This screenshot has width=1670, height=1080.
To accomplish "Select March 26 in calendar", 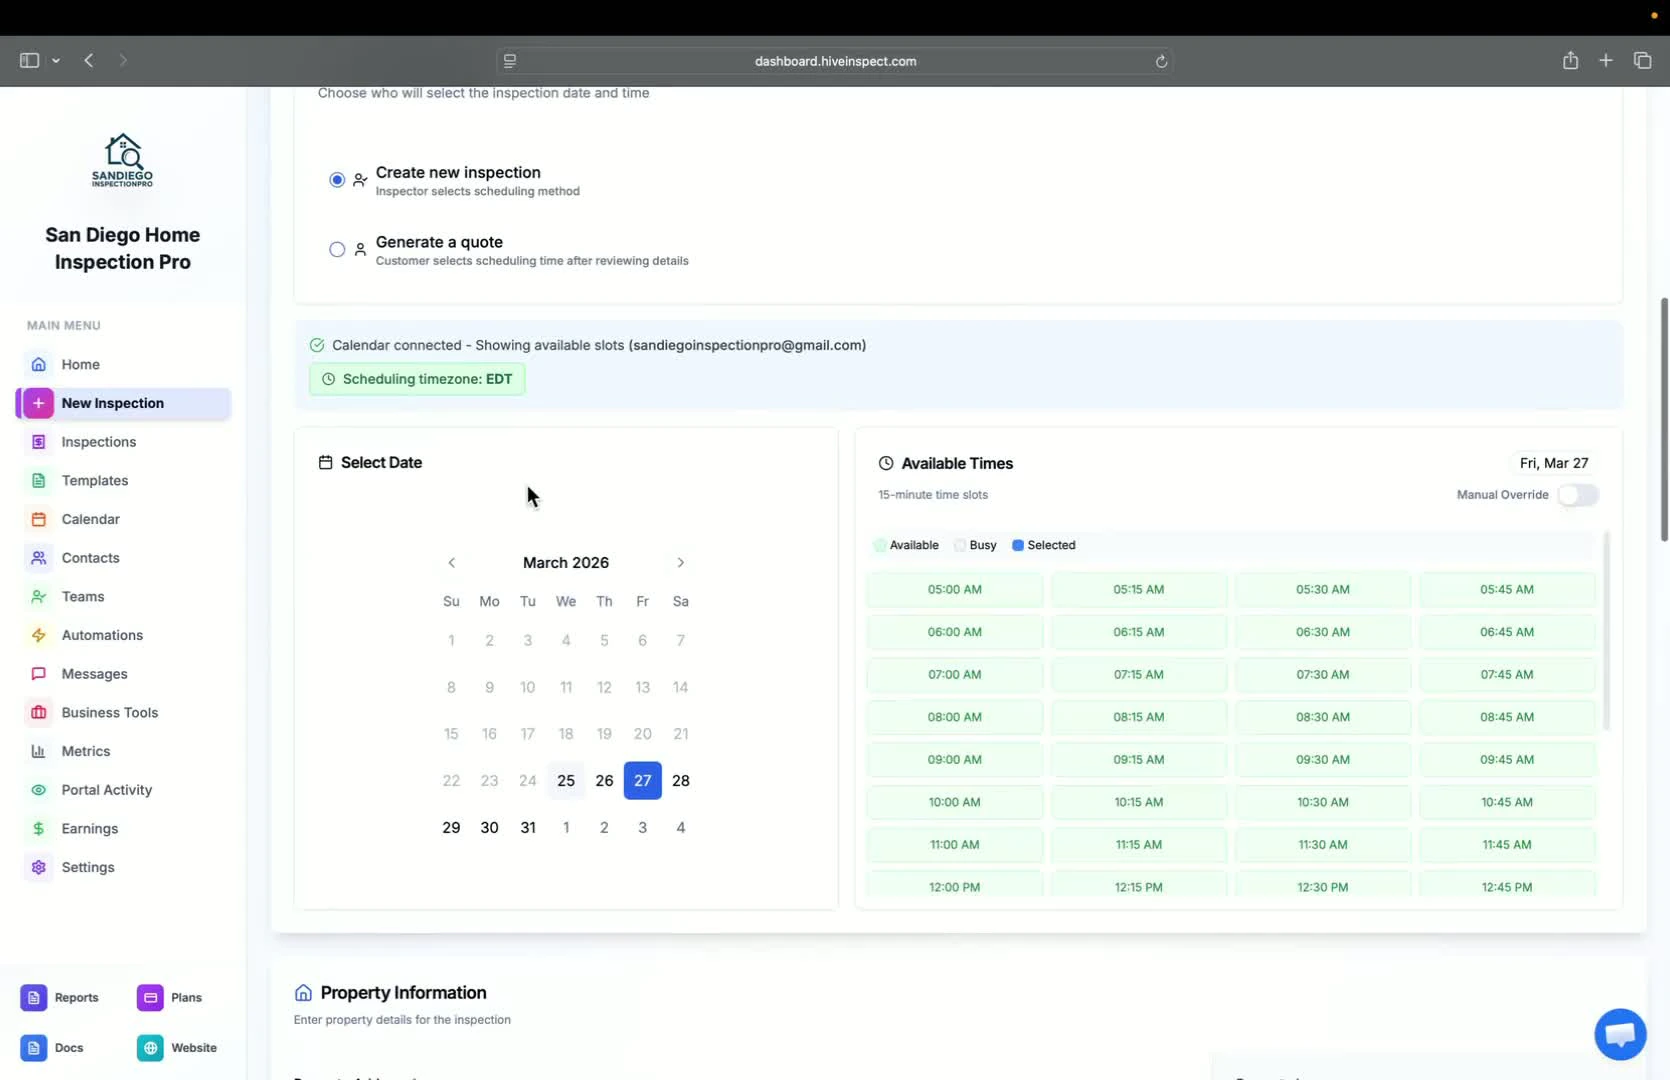I will point(604,781).
